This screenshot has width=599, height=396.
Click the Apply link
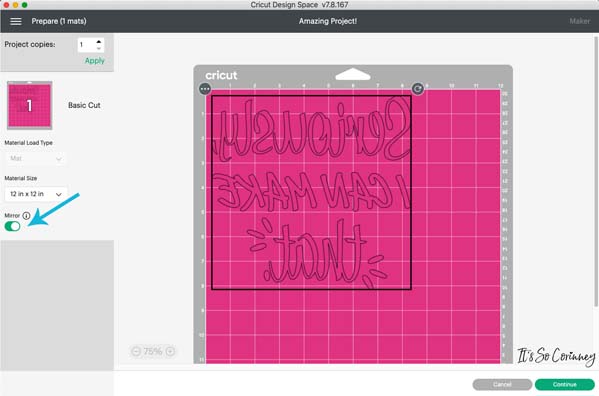click(94, 61)
